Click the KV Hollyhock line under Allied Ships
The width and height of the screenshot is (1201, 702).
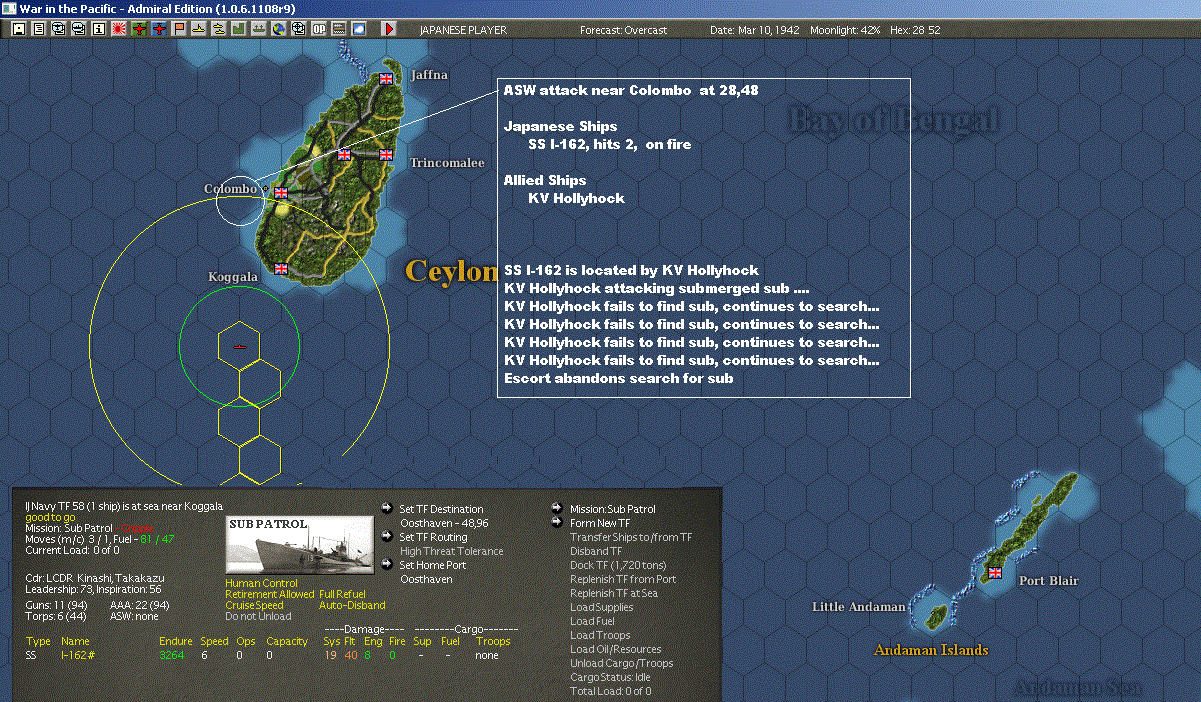576,199
